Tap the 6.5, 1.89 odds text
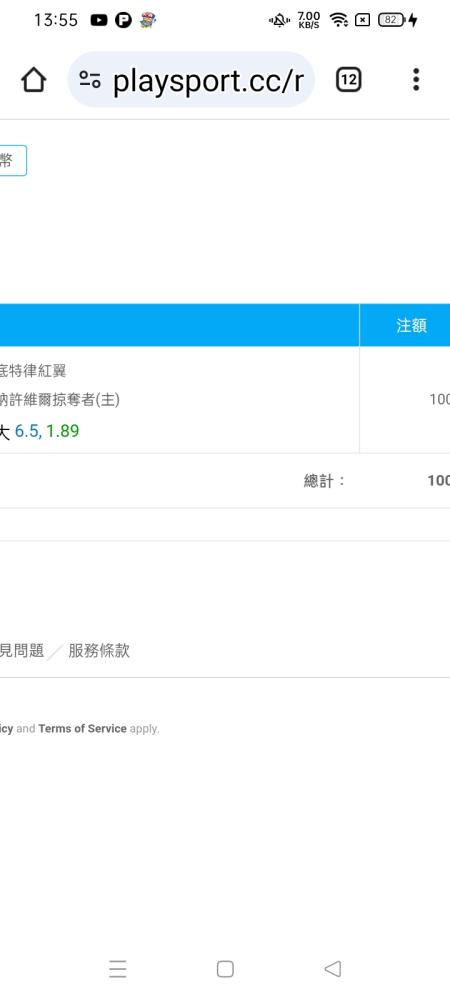 click(x=47, y=431)
